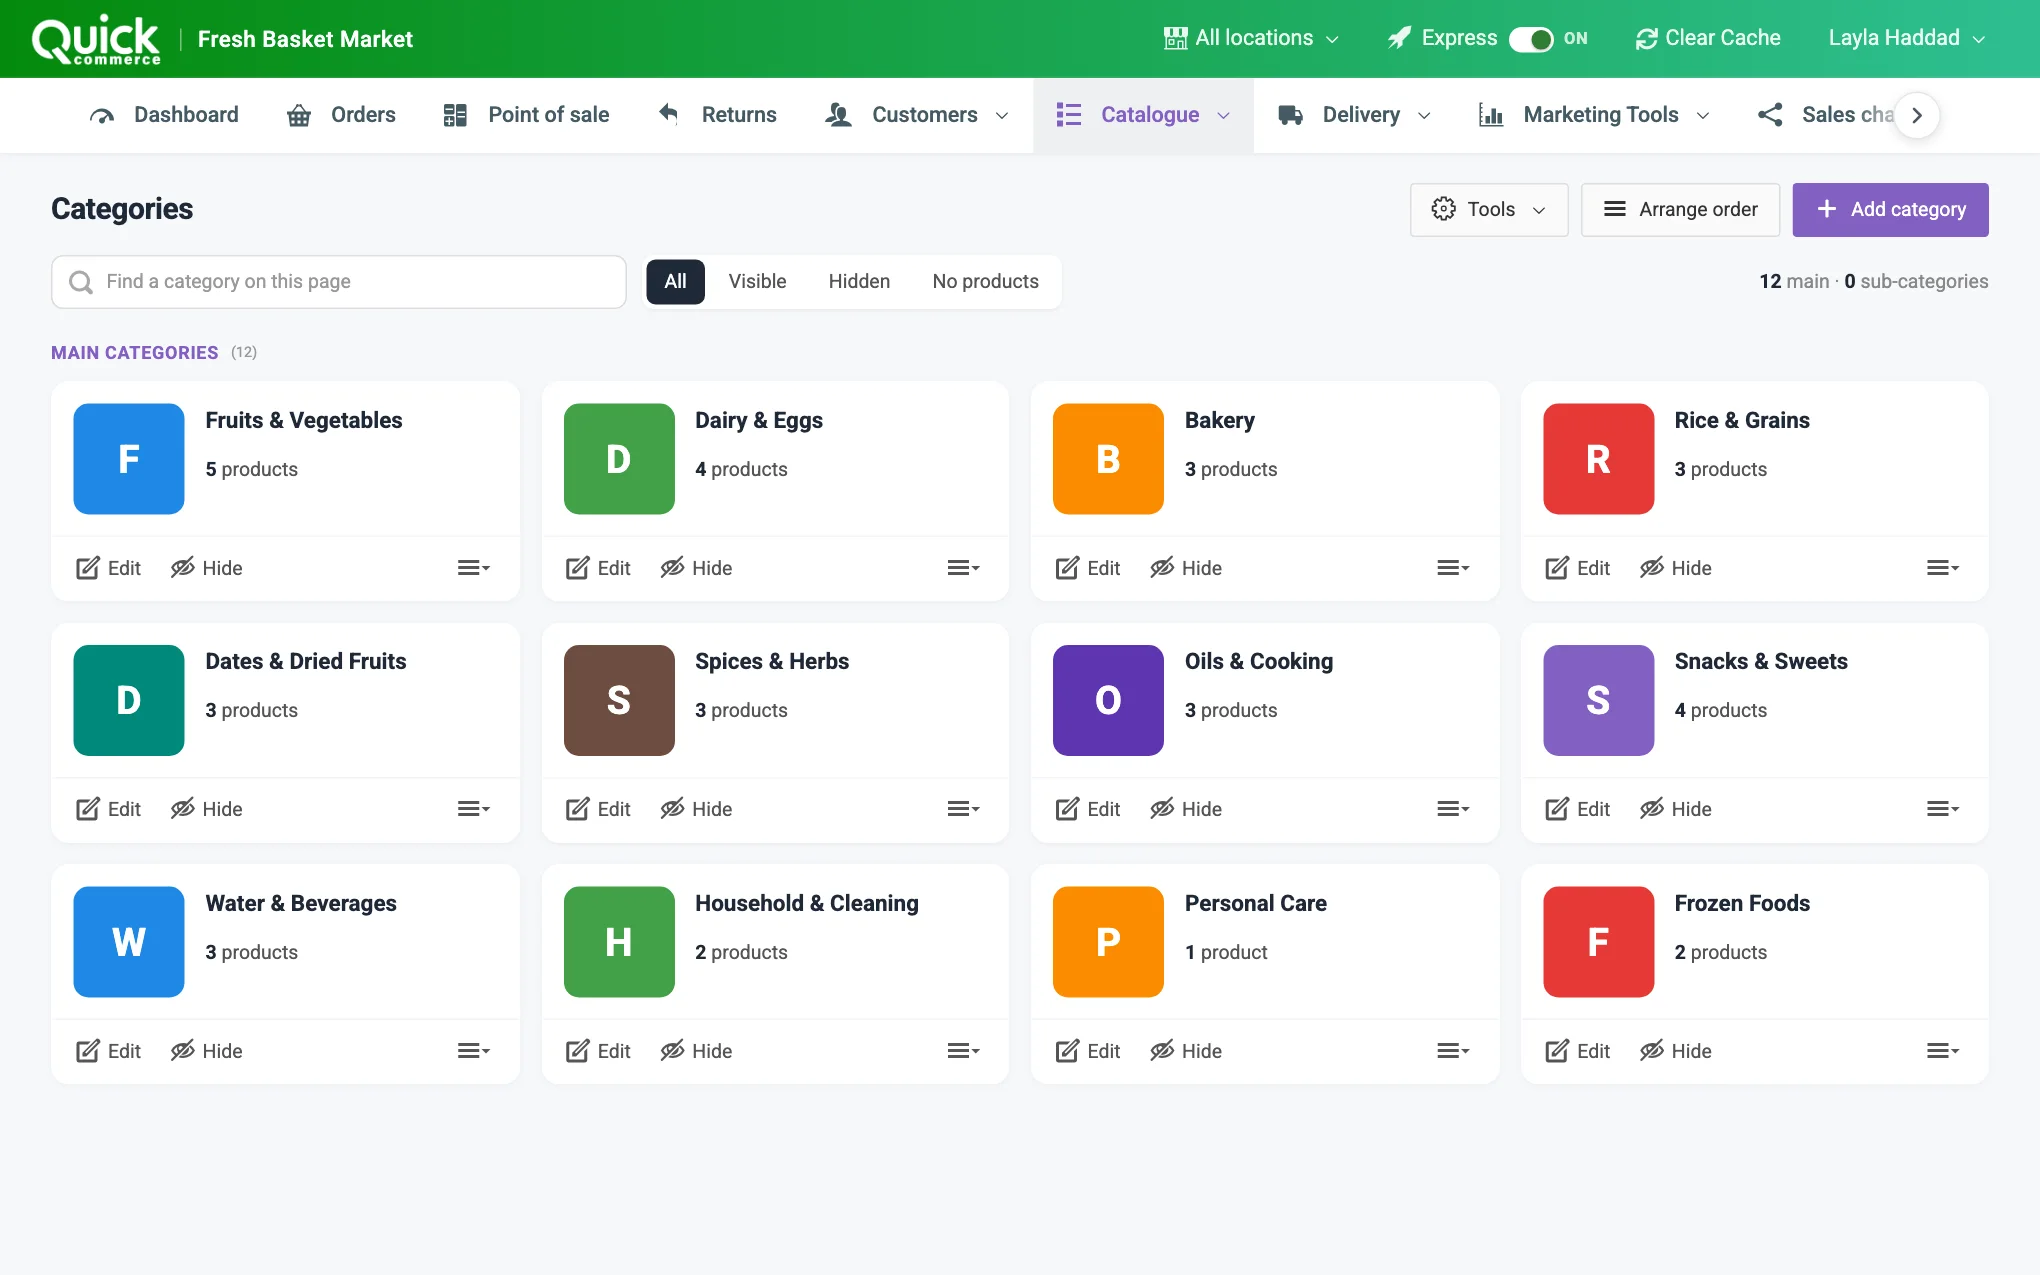Hide the Water & Beverages category
2040x1275 pixels.
[206, 1051]
